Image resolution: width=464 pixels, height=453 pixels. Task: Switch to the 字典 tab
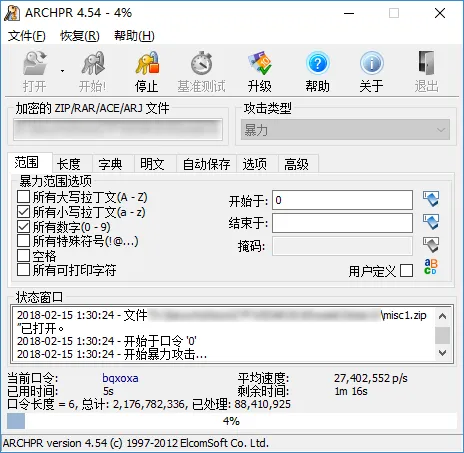[x=110, y=164]
